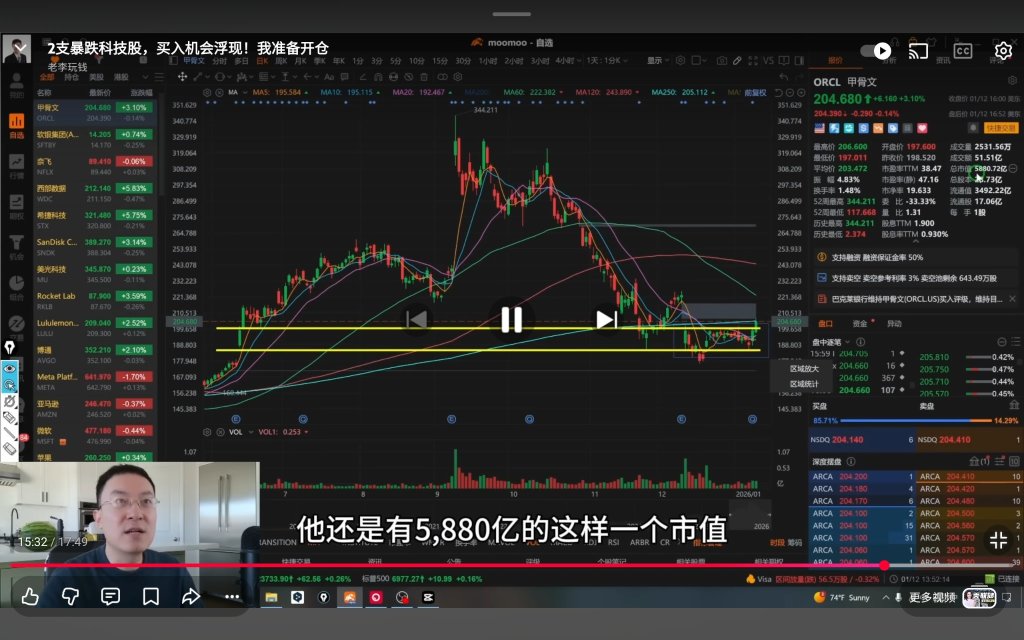Share the video using arrow icon

click(191, 596)
